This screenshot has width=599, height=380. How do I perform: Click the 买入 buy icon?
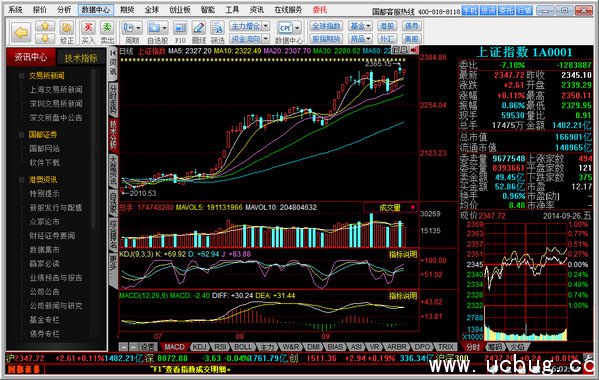[88, 28]
